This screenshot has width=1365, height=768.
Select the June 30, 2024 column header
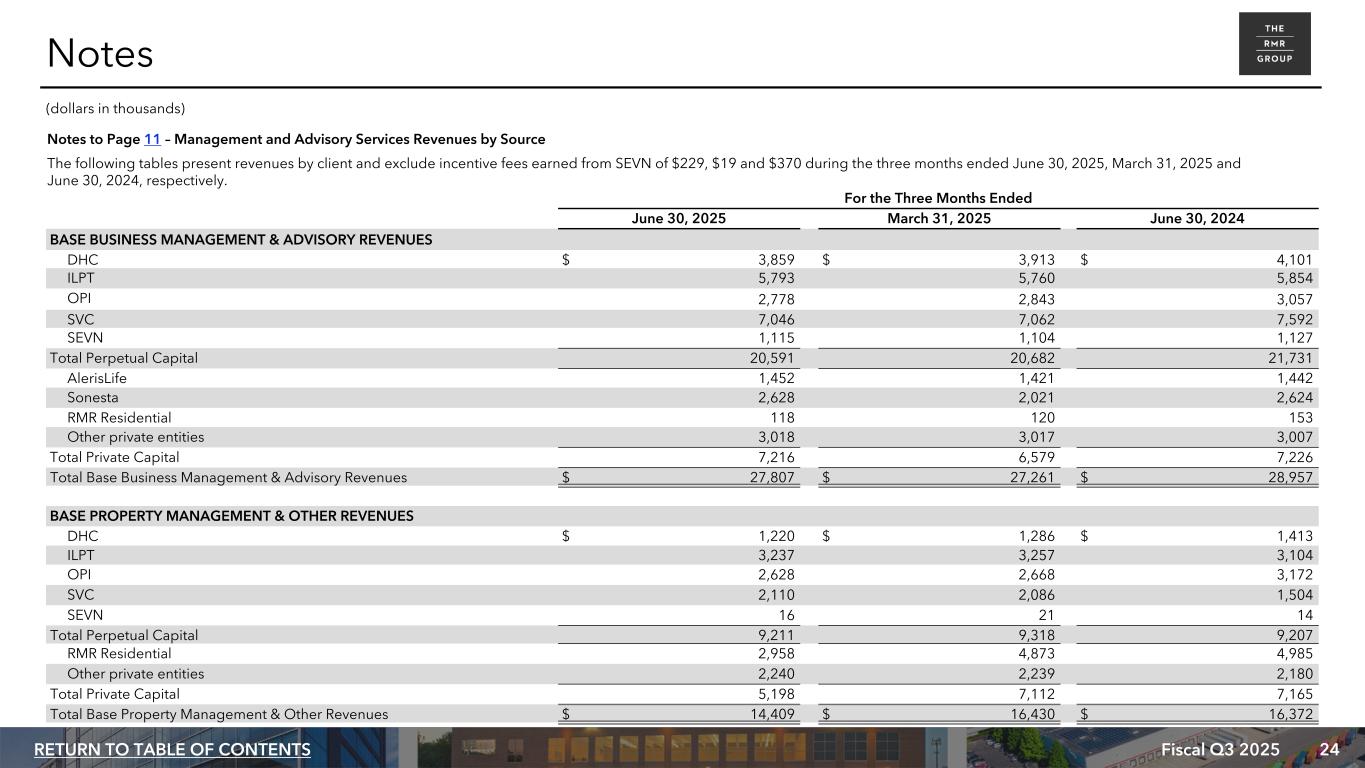(1197, 219)
